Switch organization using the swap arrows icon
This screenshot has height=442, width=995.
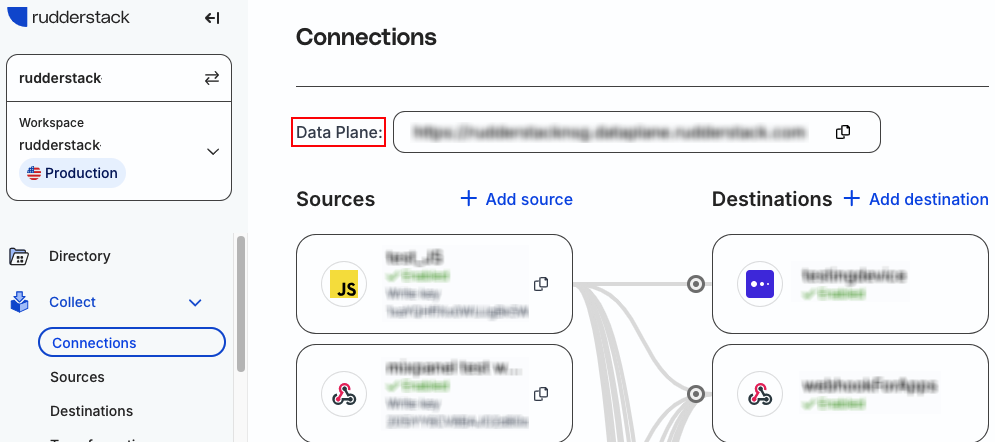[212, 78]
